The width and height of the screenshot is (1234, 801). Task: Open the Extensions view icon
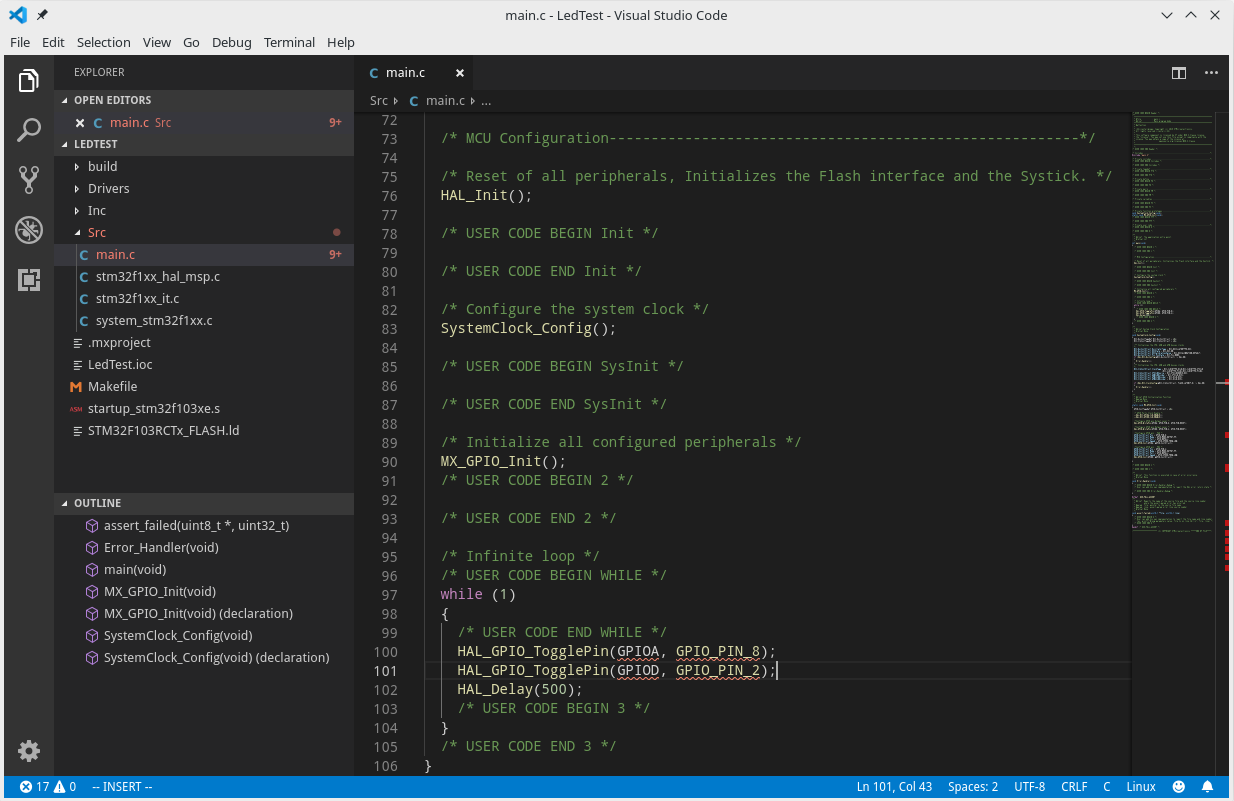[x=29, y=280]
